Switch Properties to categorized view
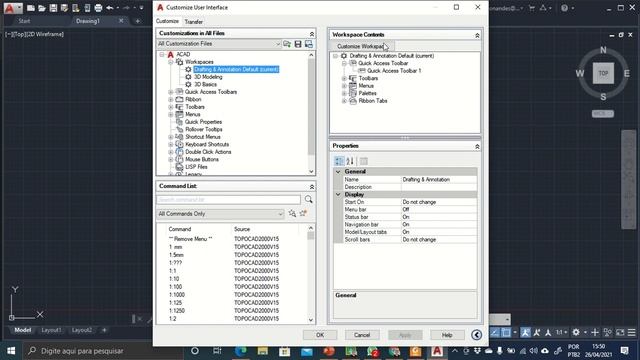 [x=339, y=161]
